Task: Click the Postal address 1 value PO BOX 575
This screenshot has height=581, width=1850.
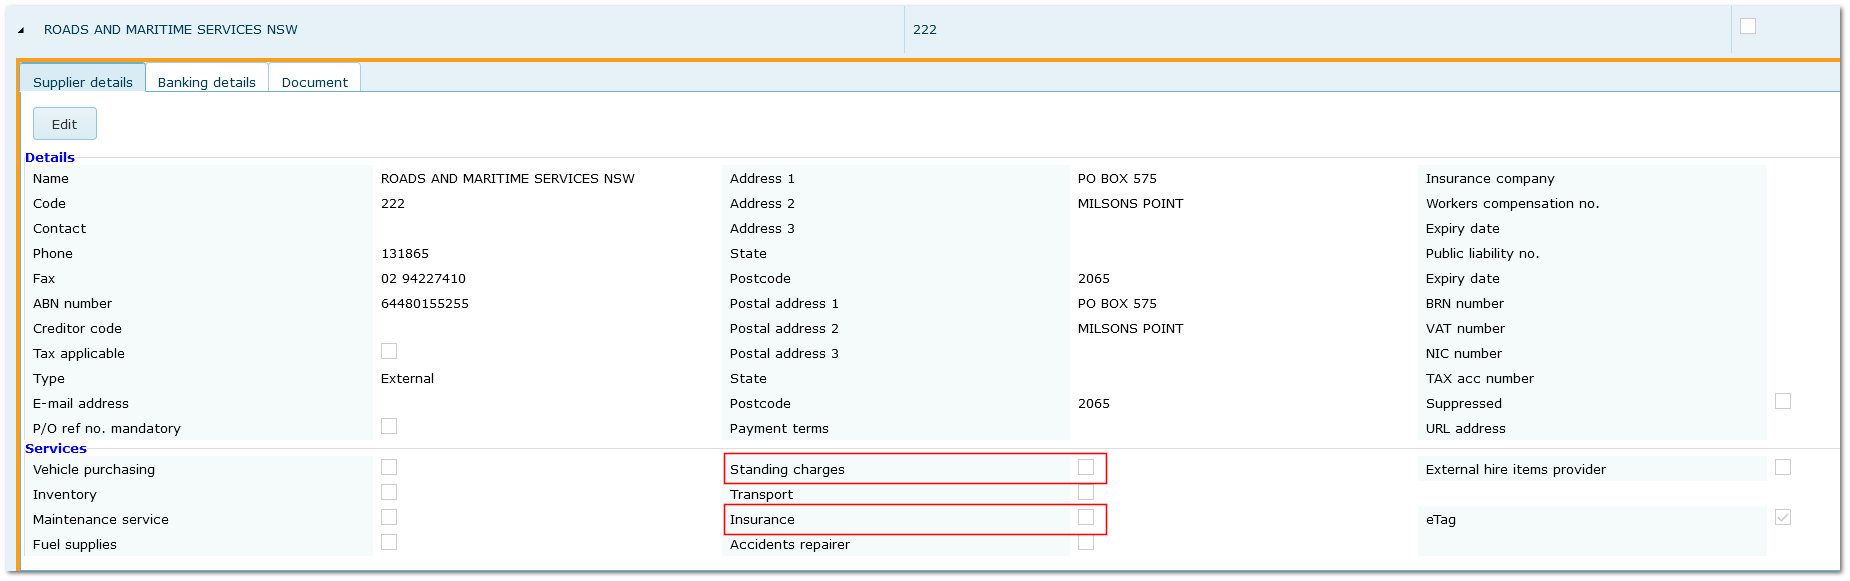Action: (1117, 304)
